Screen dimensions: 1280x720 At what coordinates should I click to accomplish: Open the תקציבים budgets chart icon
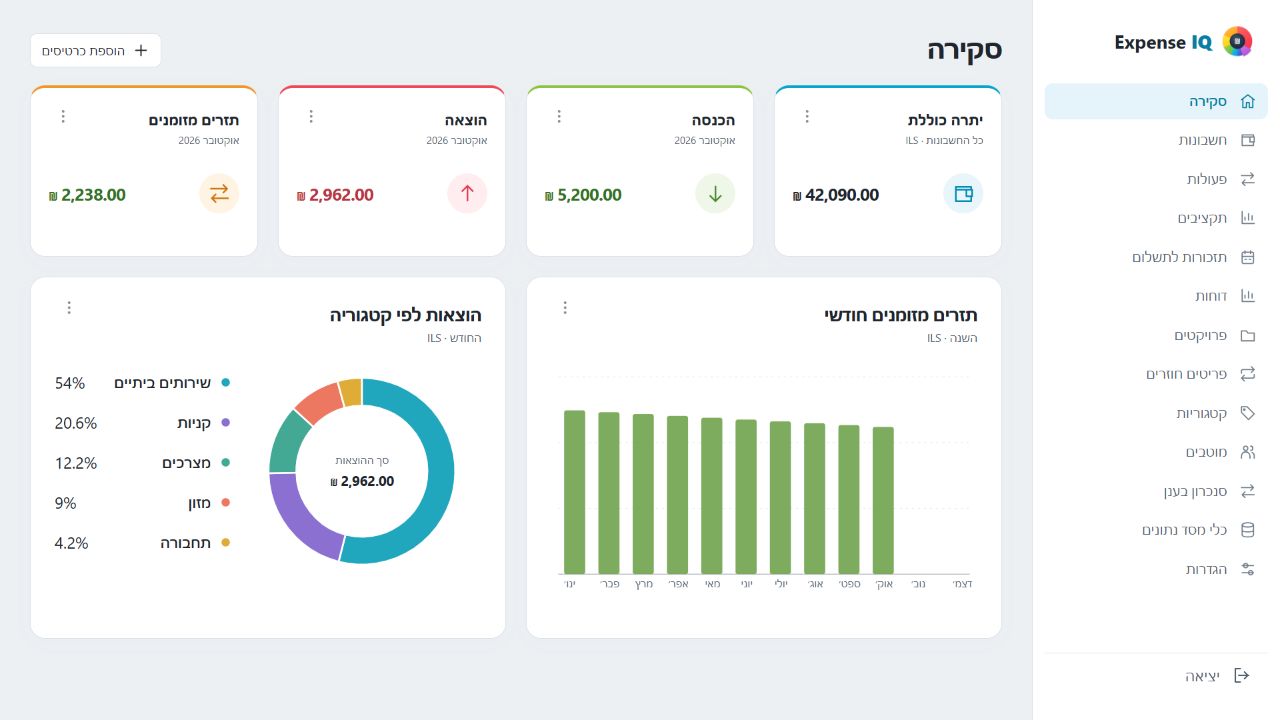pyautogui.click(x=1247, y=218)
